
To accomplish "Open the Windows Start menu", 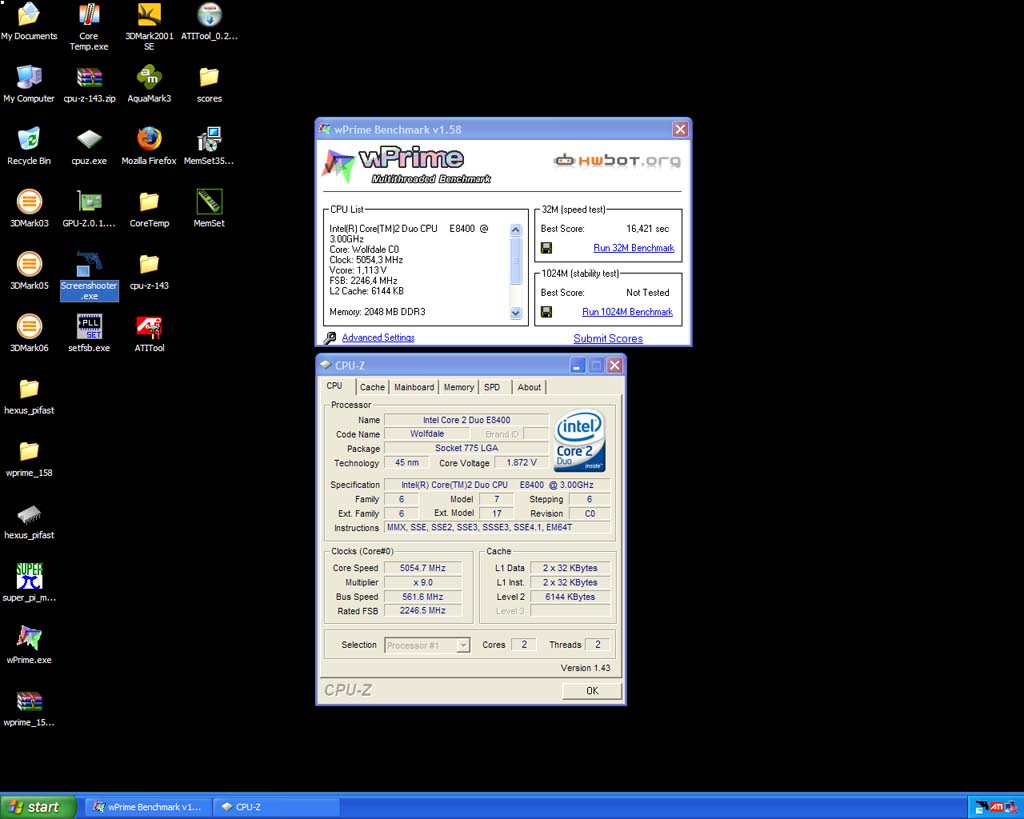I will [38, 807].
